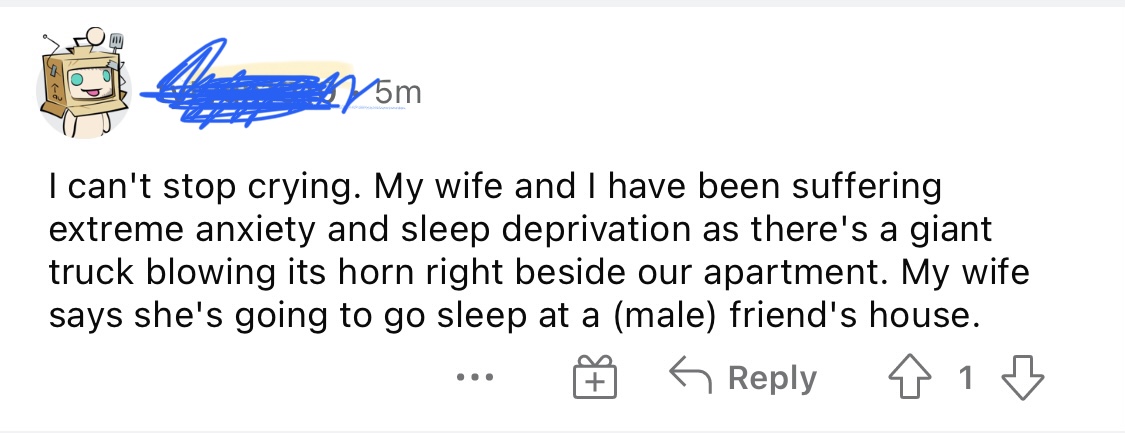
Task: Downvote the truck horn comment
Action: pyautogui.click(x=1021, y=379)
